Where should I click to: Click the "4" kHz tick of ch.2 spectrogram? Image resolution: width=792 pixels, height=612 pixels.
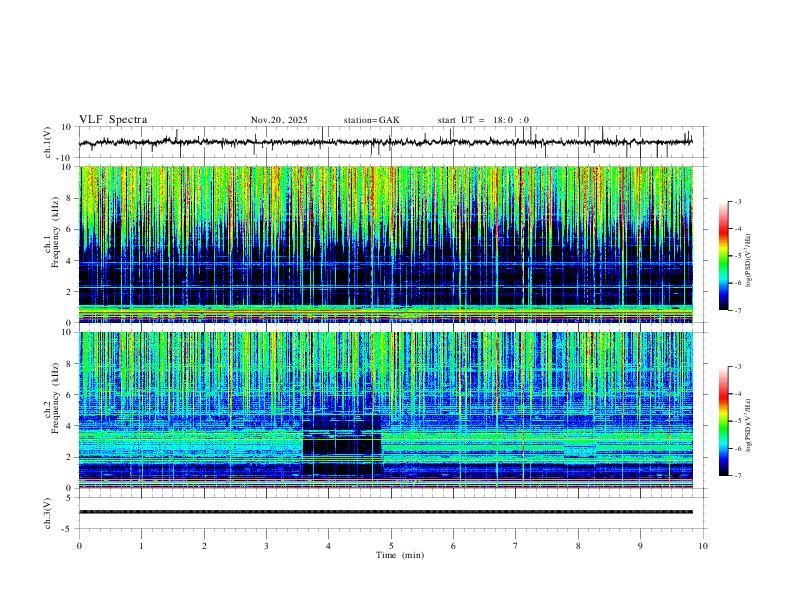(x=71, y=426)
